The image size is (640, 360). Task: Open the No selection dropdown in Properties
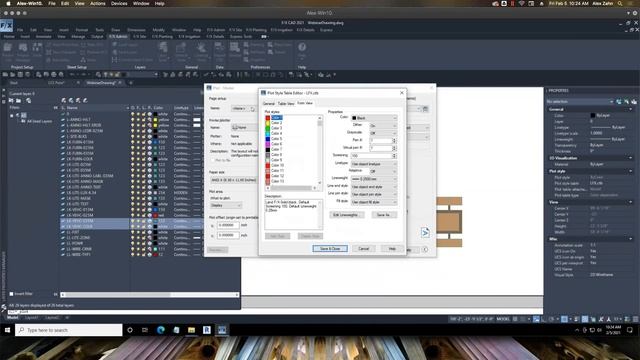coord(580,101)
